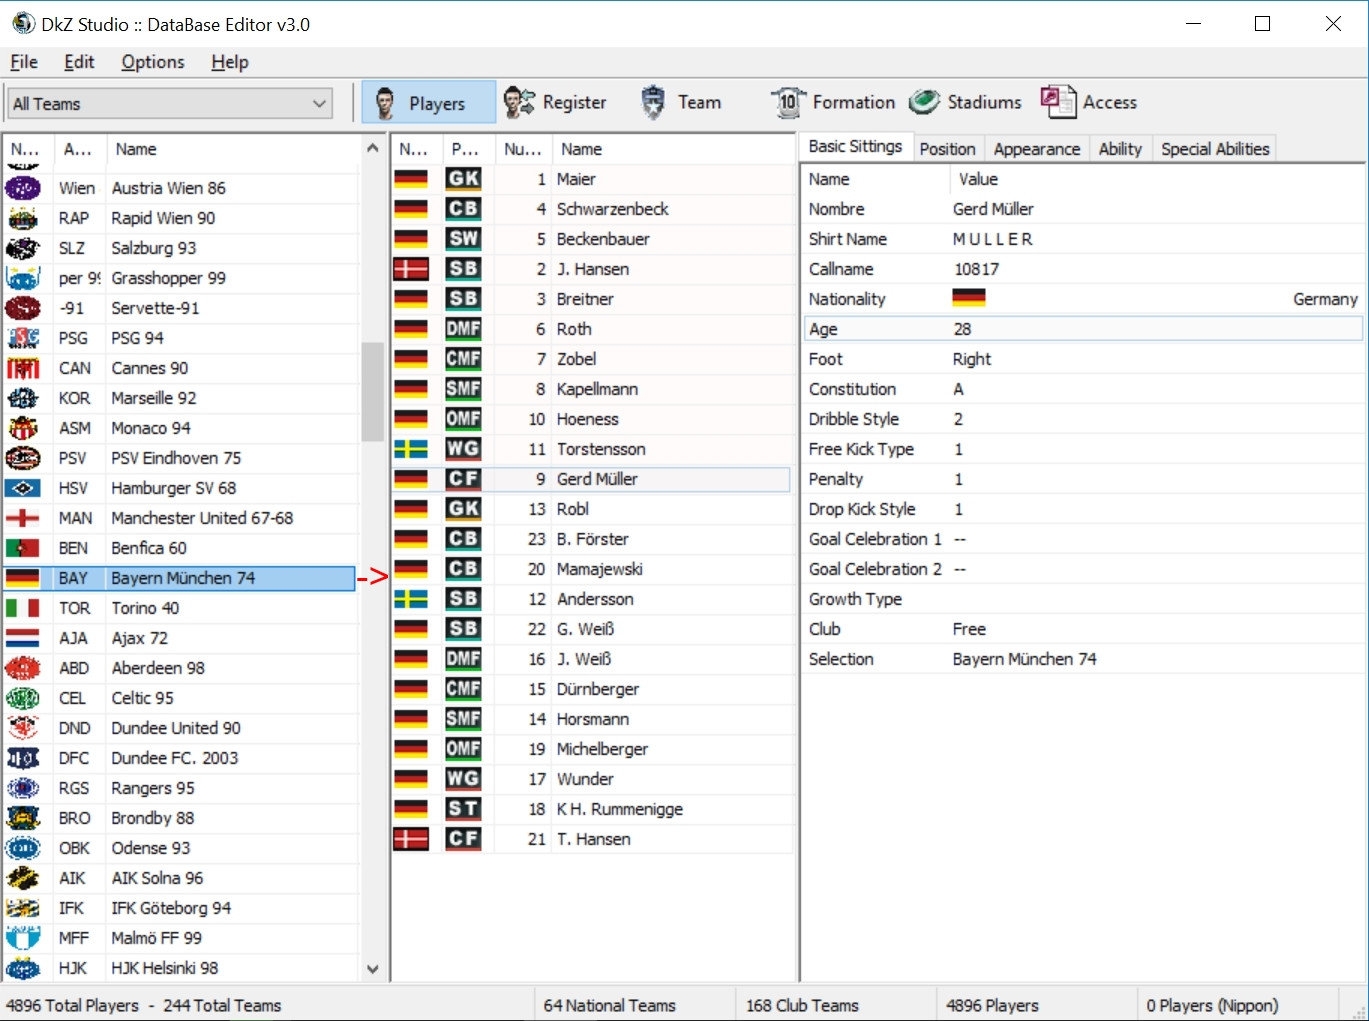Click the Rangers 95 team crest

click(x=23, y=788)
